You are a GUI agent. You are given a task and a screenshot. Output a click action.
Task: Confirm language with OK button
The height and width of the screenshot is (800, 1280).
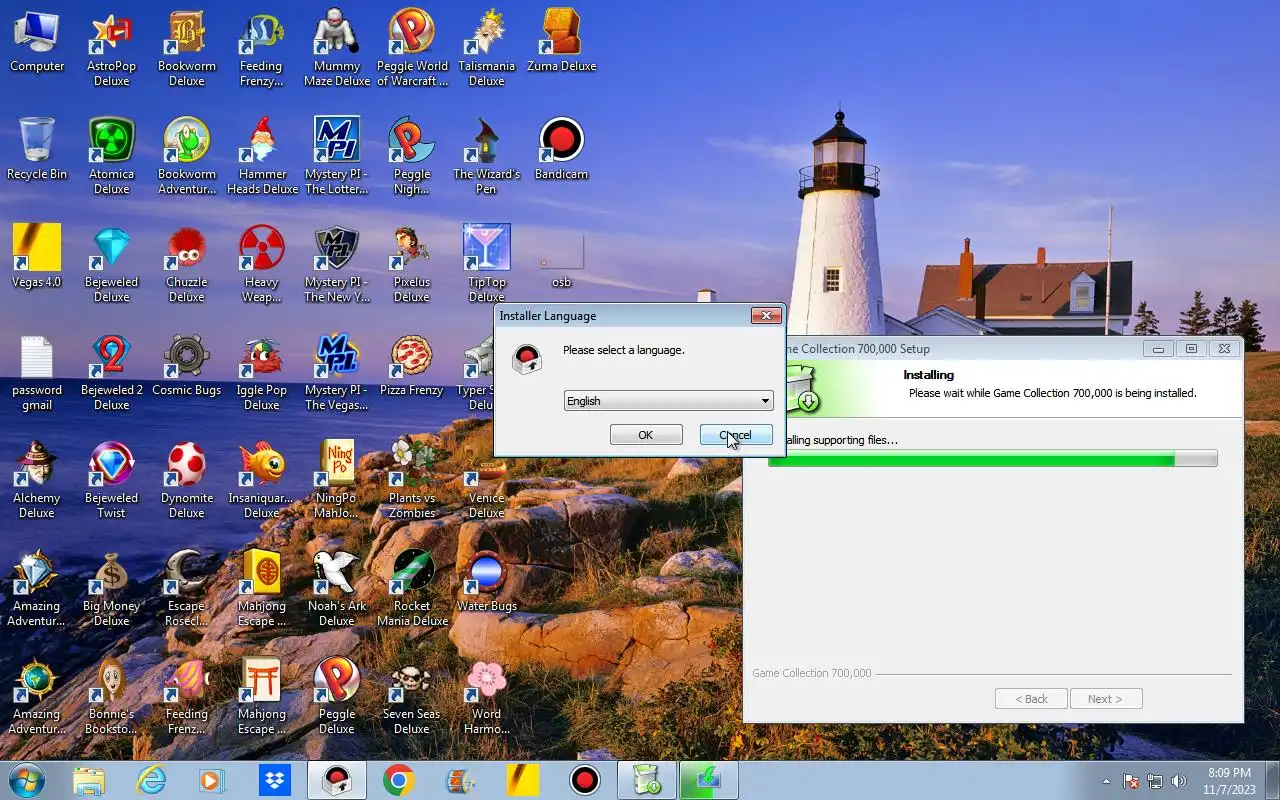646,435
